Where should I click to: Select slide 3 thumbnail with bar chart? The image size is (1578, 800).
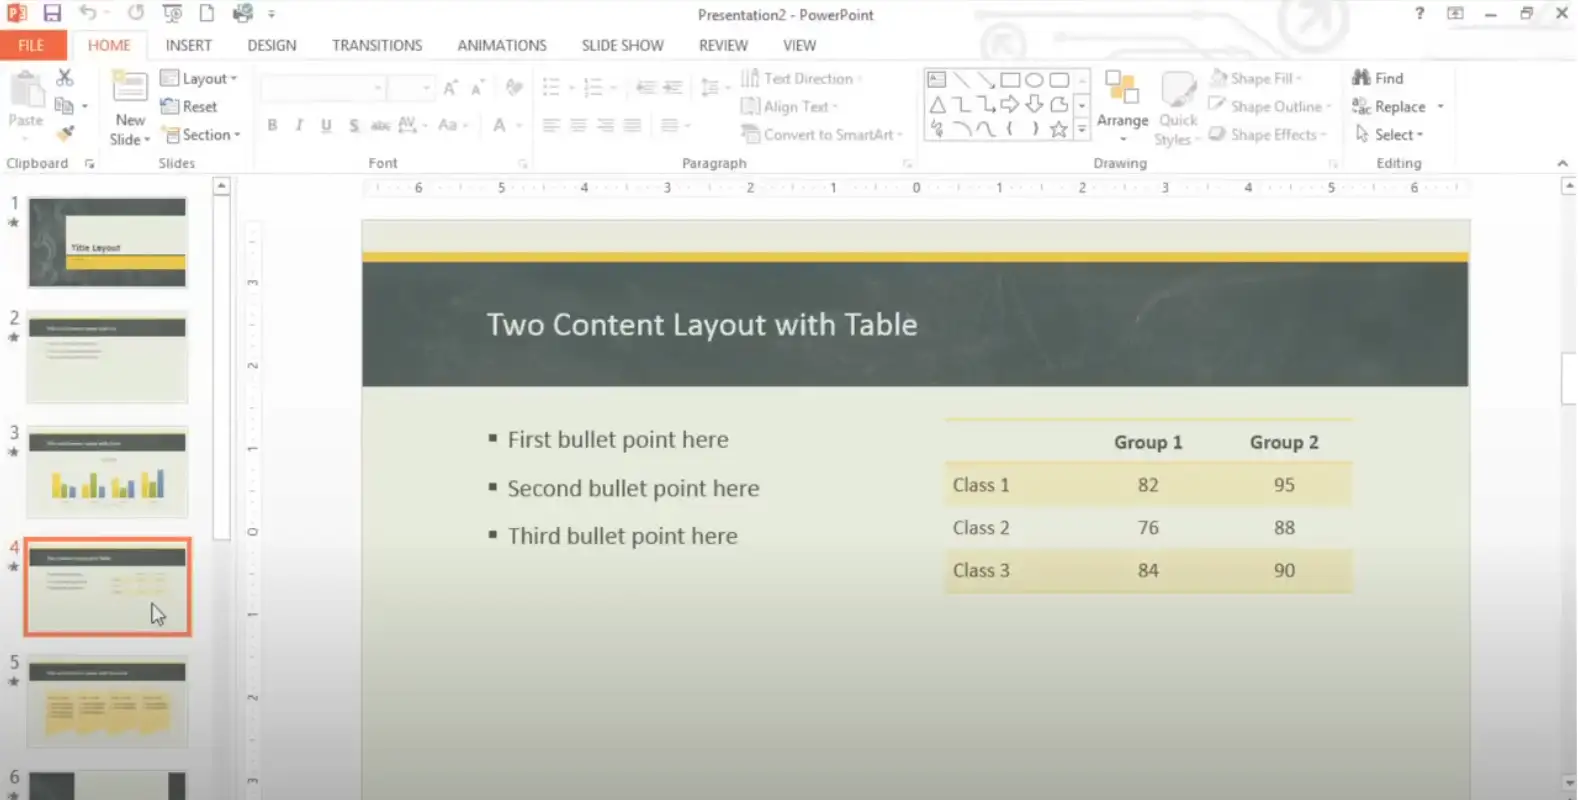click(108, 472)
